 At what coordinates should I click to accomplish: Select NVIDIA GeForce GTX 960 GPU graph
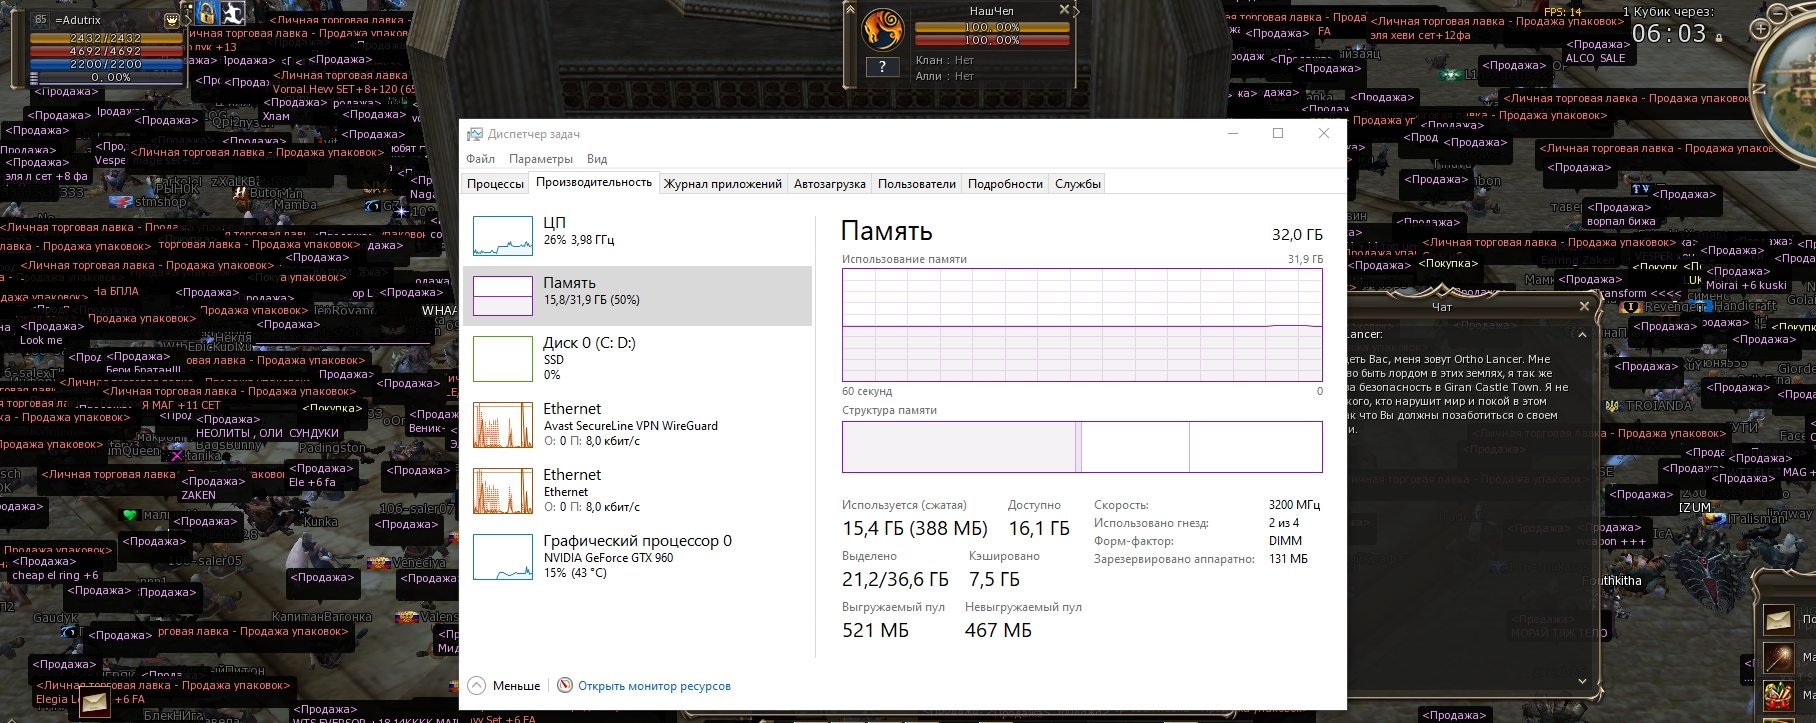pyautogui.click(x=502, y=557)
